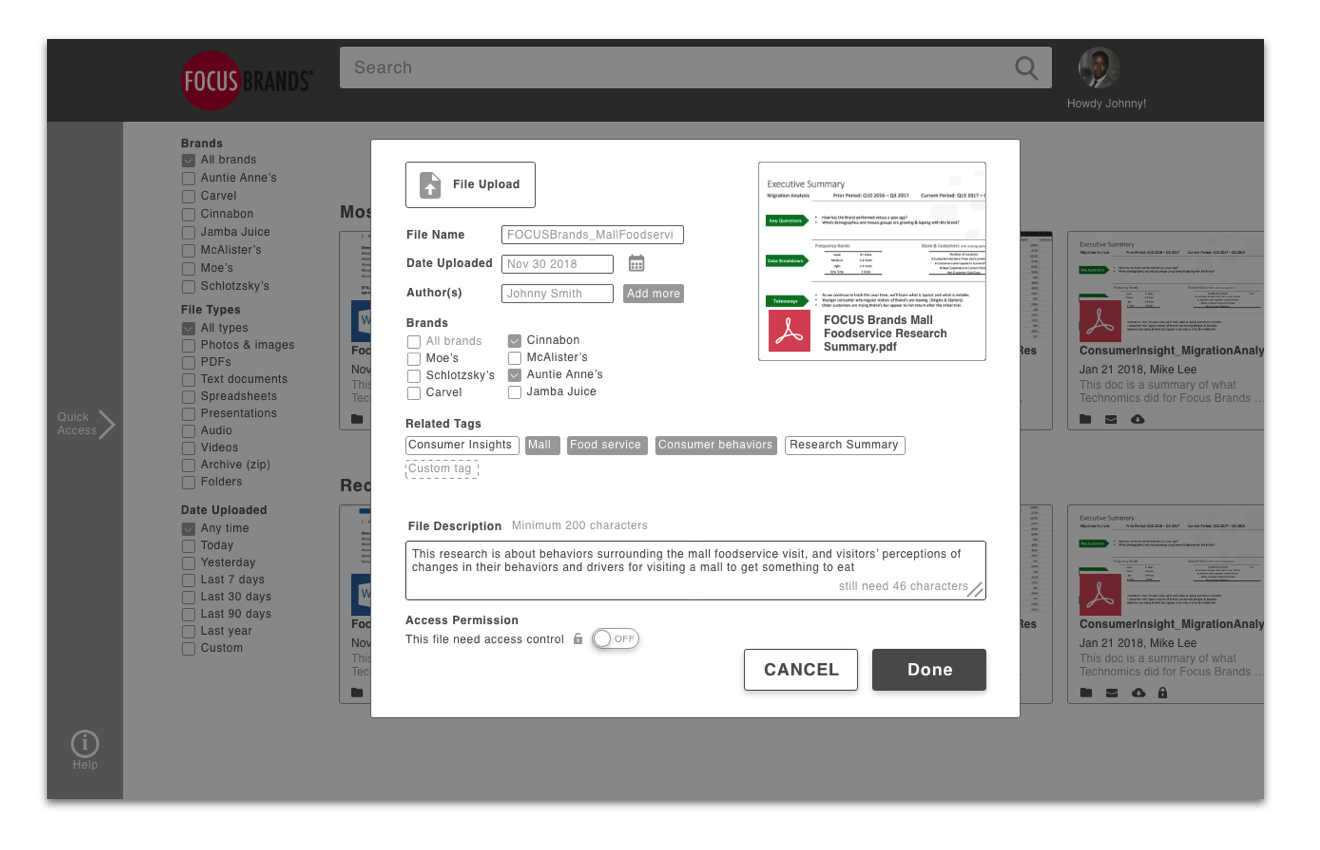Viewport: 1320px width, 850px height.
Task: Check All brands in the dialog
Action: [413, 342]
